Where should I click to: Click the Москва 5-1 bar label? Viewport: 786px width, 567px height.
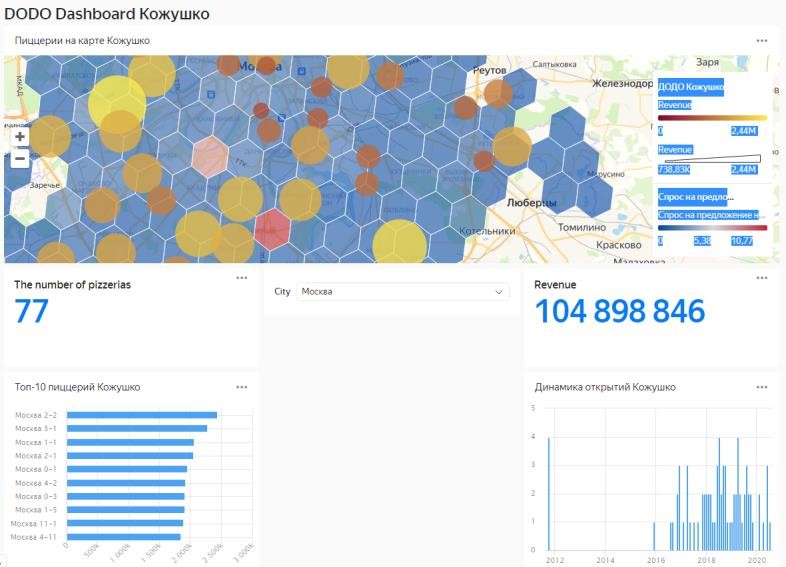[x=36, y=429]
